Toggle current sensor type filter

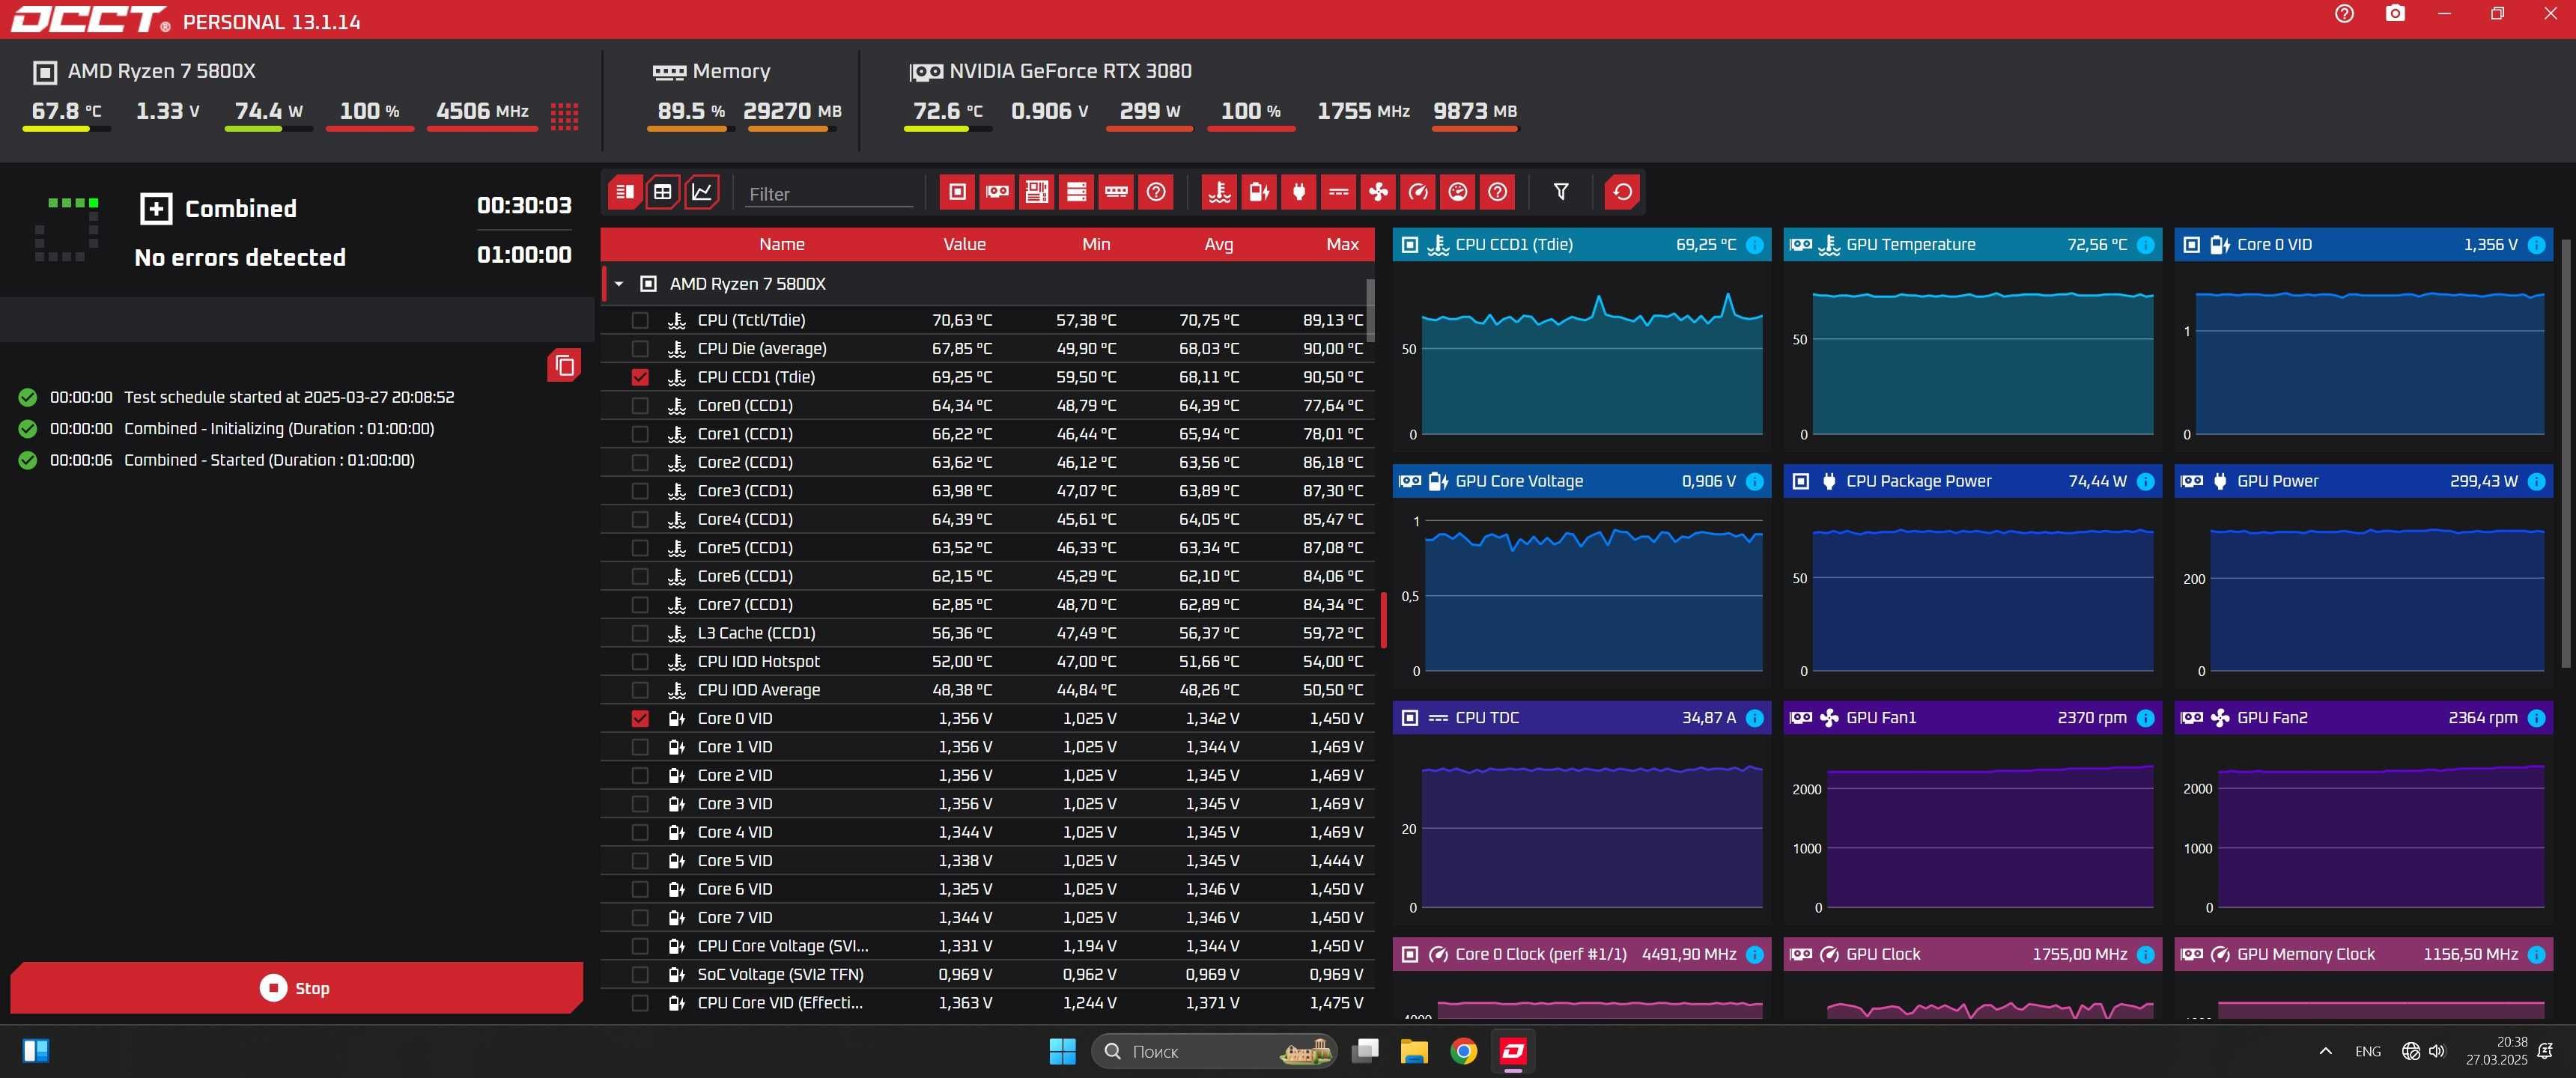[x=1339, y=192]
